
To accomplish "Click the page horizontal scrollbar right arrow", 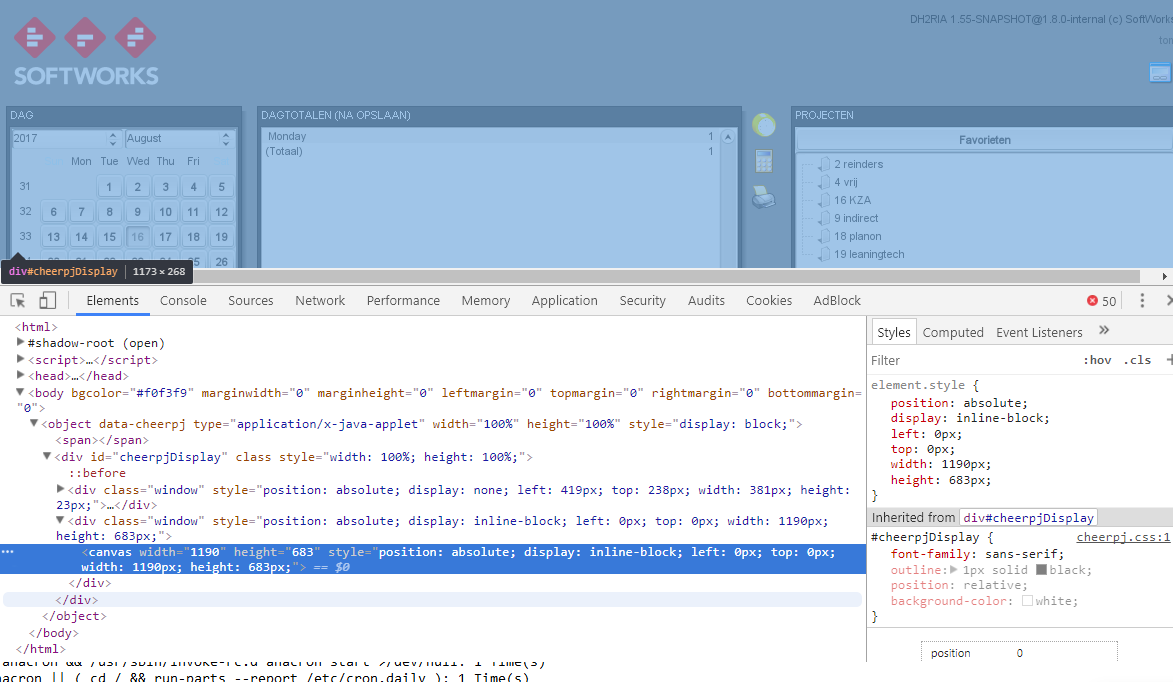I will point(1164,276).
